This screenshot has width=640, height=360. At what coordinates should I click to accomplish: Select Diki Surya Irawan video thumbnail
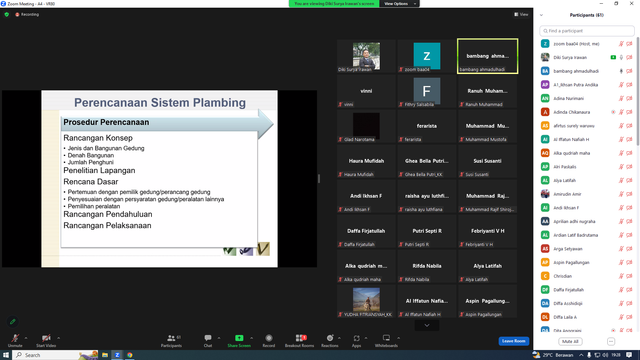tap(366, 56)
